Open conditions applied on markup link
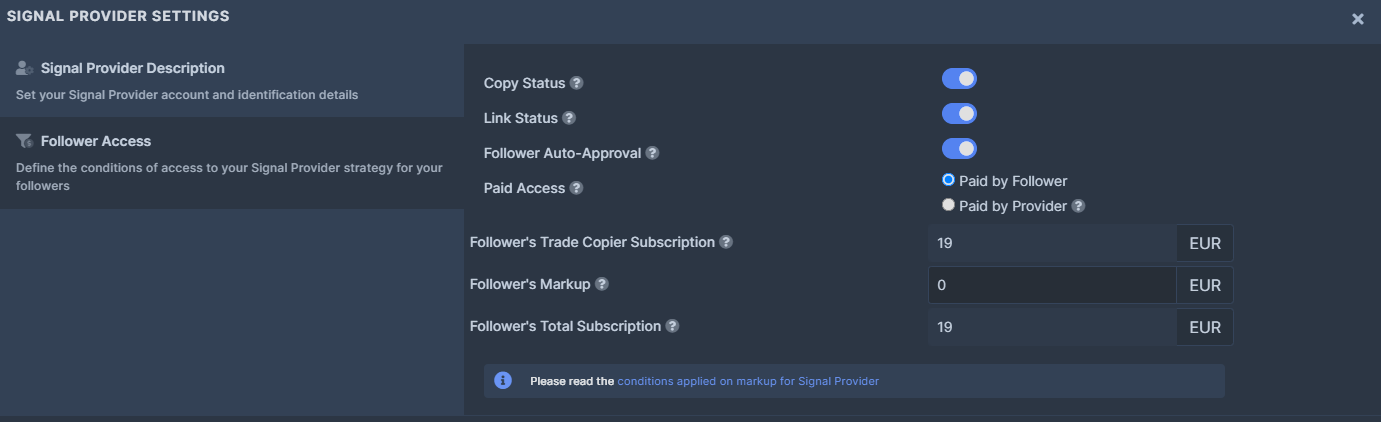Viewport: 1381px width, 422px height. [x=748, y=381]
